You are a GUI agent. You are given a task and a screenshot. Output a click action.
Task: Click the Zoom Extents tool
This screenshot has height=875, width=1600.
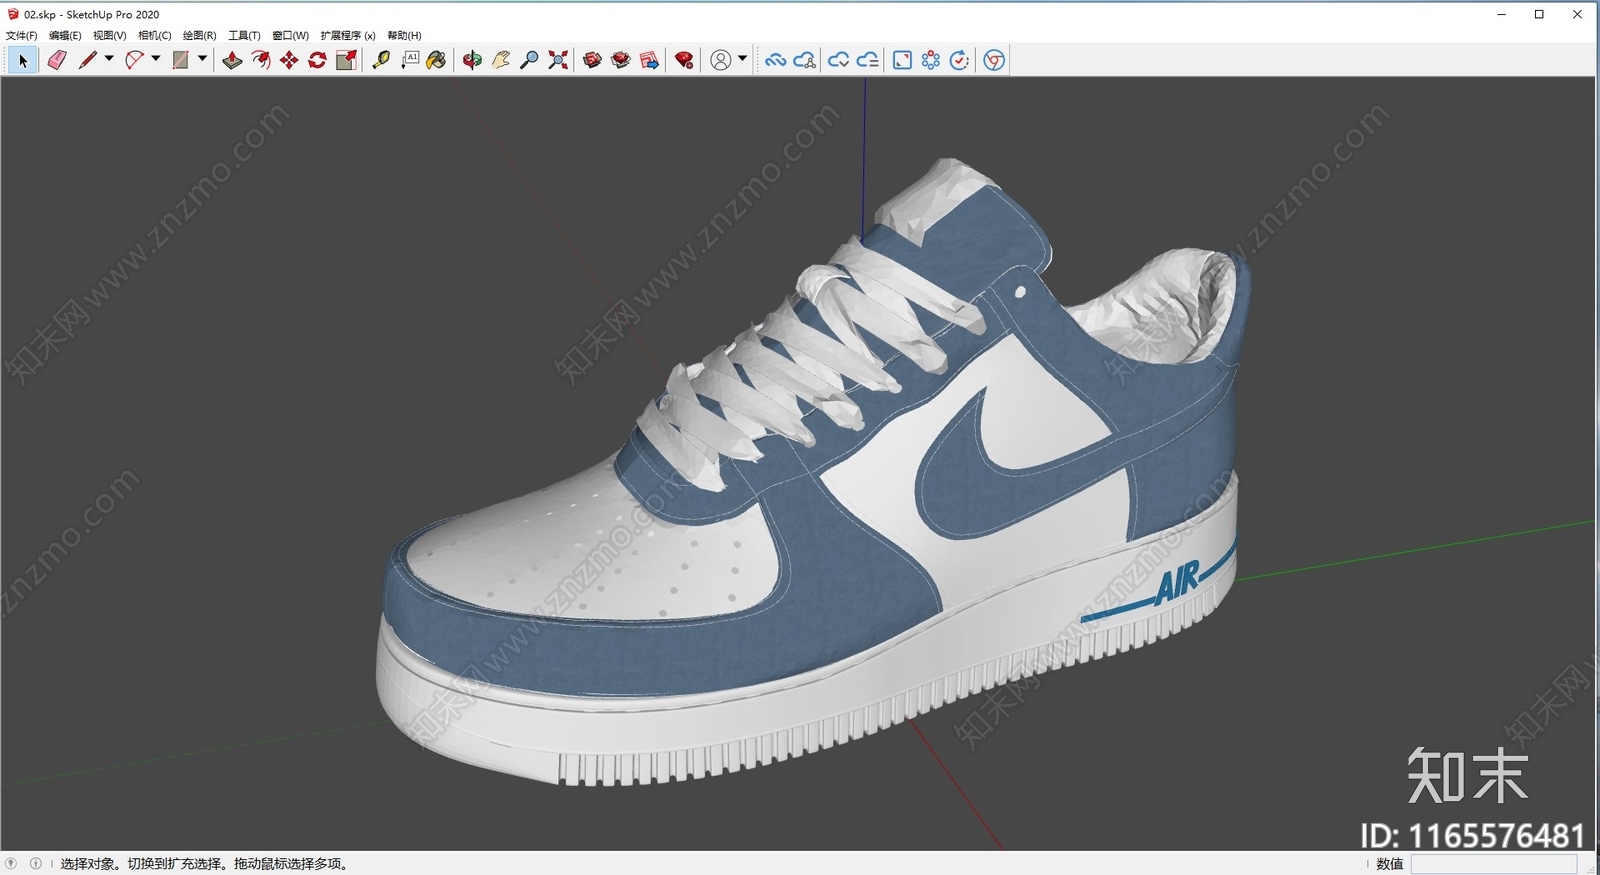point(558,61)
